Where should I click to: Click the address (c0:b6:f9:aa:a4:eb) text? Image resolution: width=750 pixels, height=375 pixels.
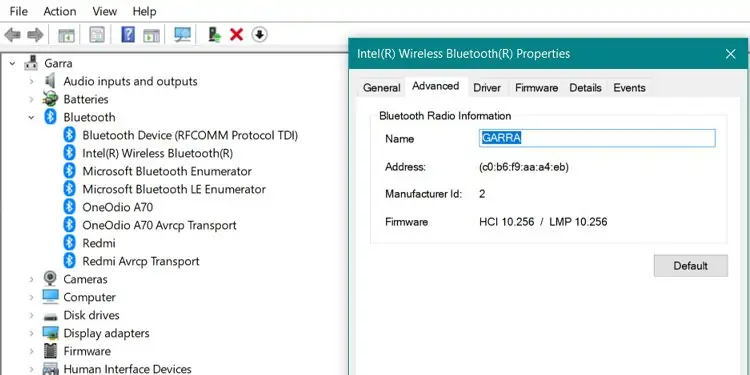523,167
